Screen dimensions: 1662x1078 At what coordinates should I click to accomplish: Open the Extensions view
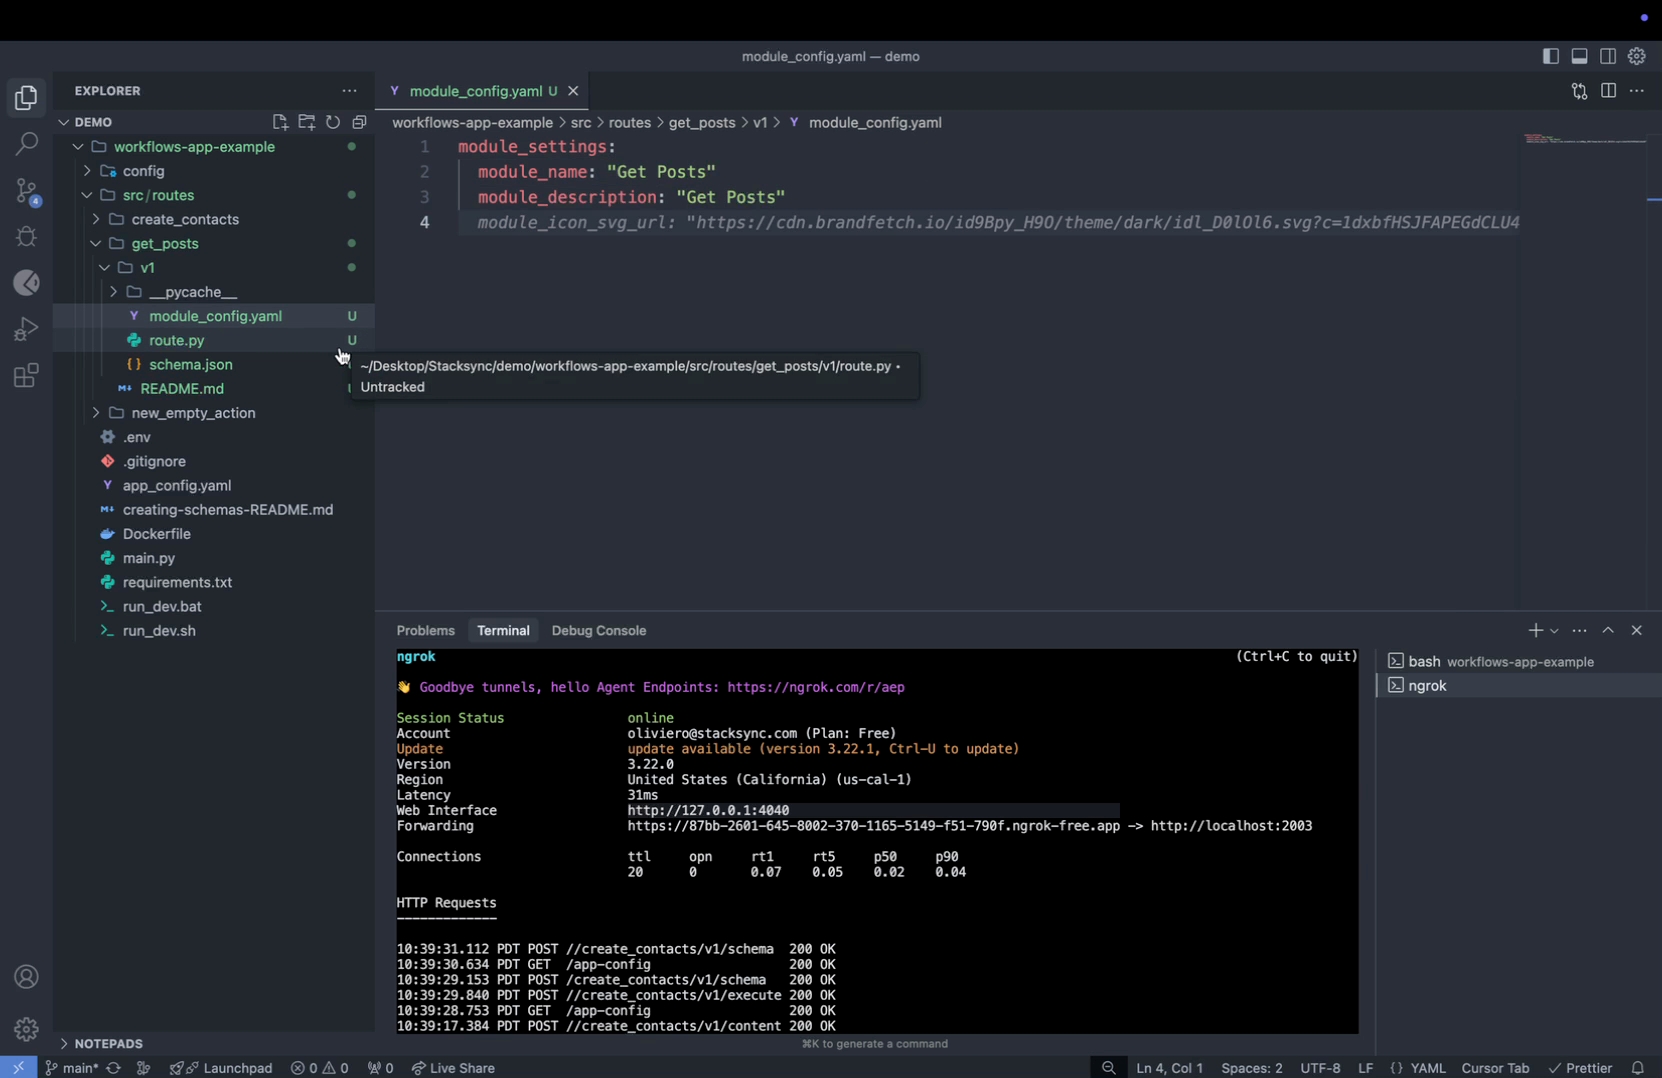[x=27, y=376]
